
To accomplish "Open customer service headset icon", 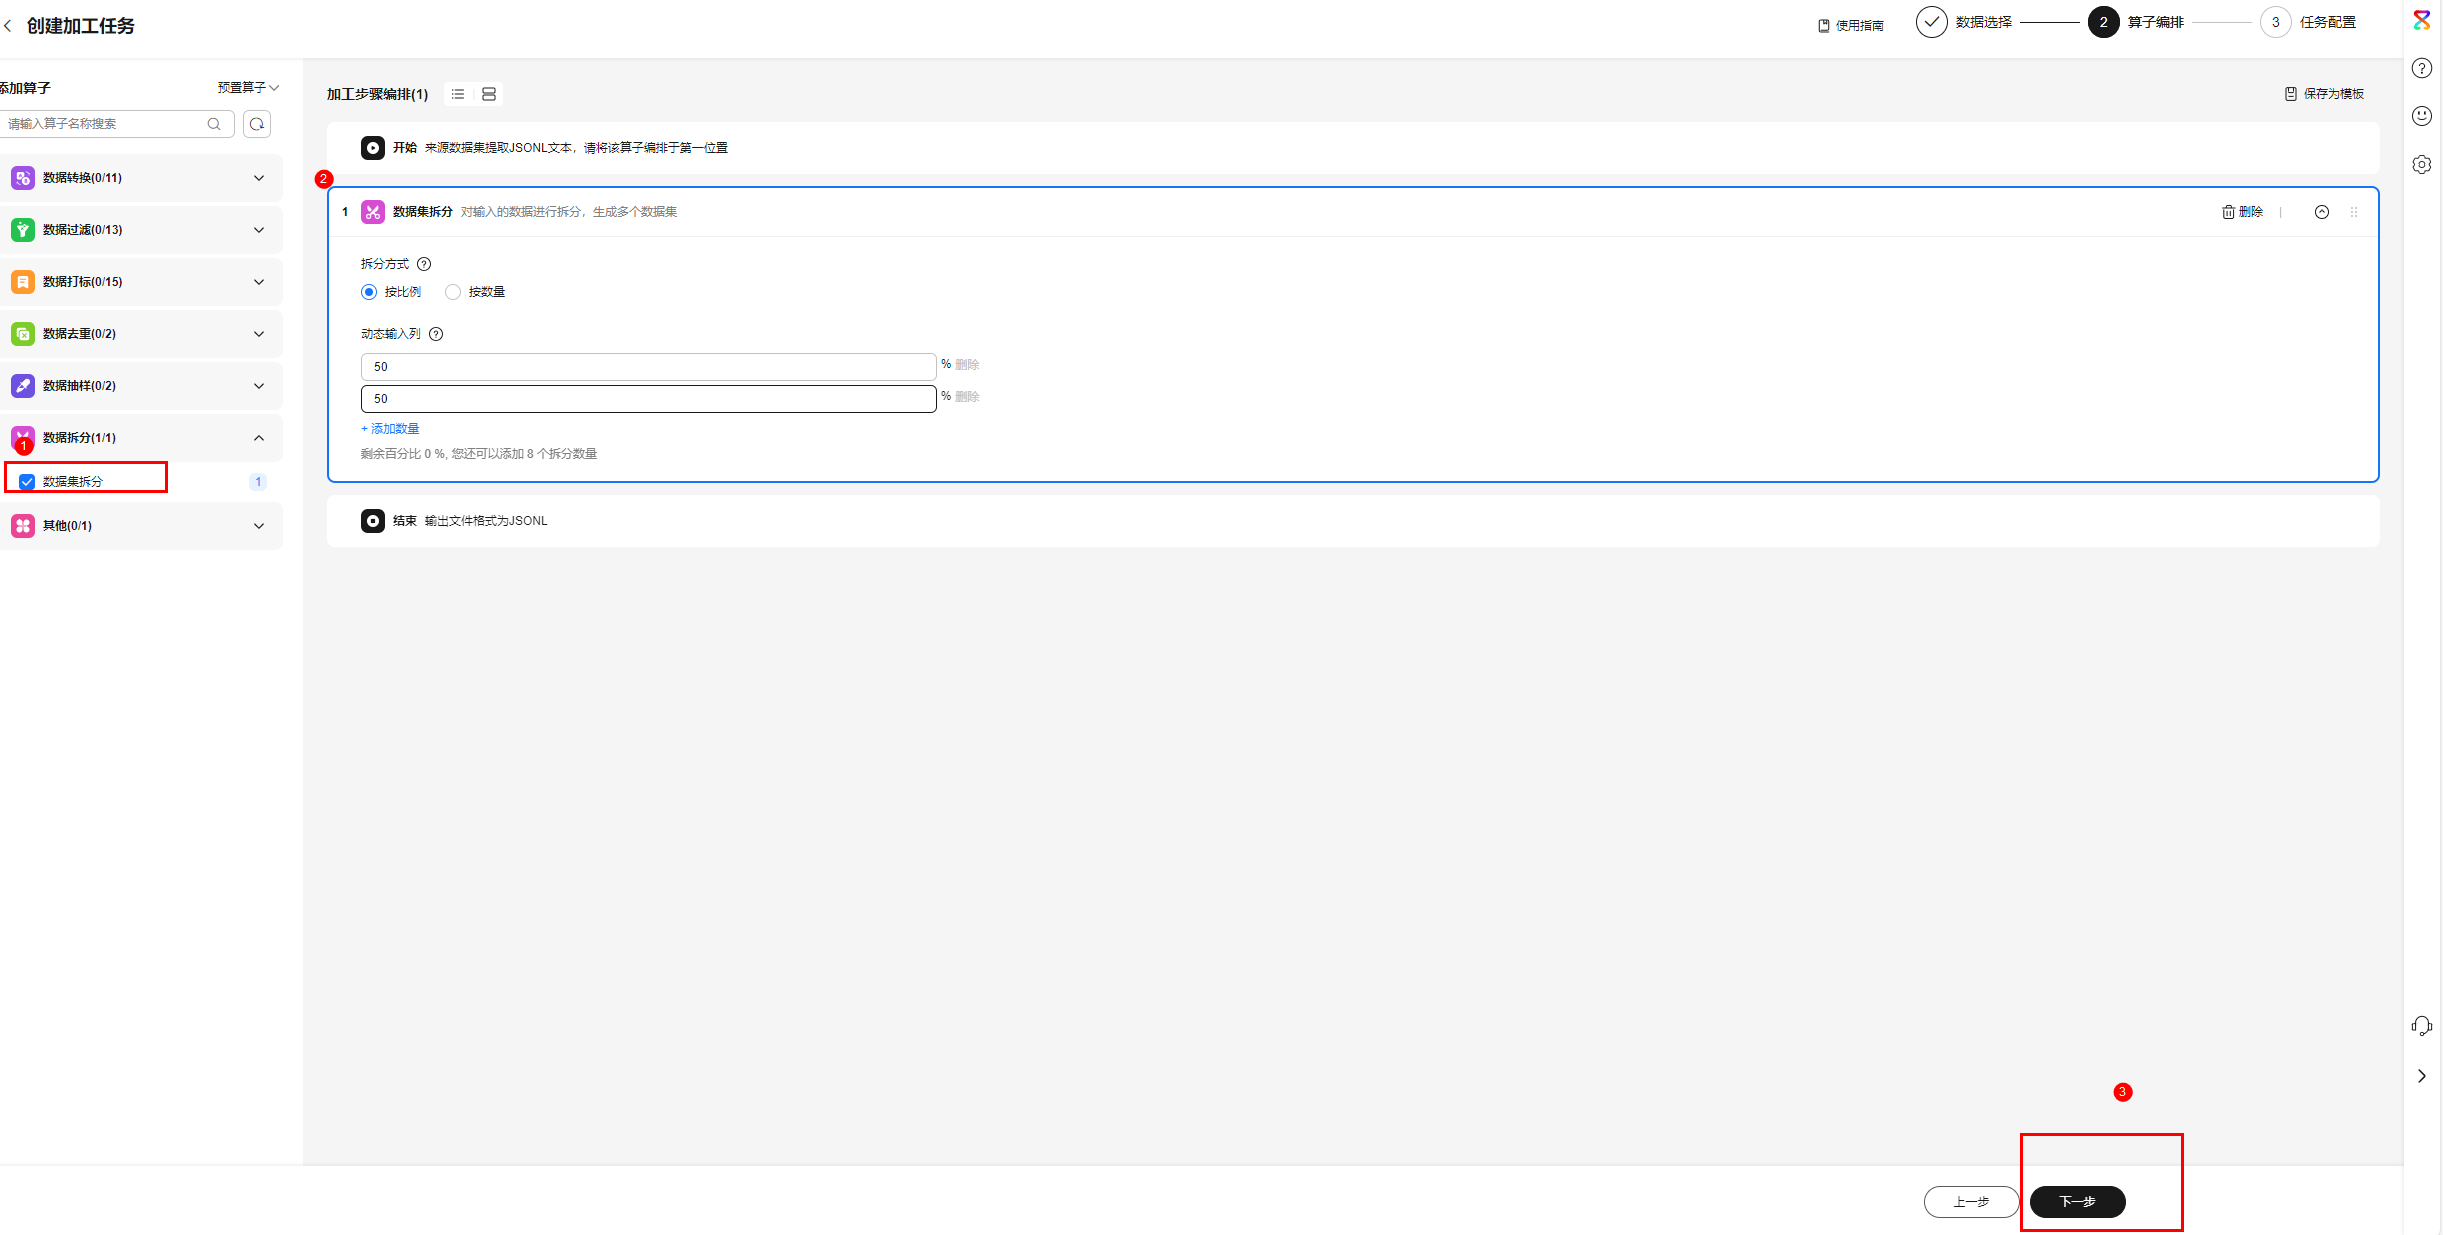I will [2421, 1026].
